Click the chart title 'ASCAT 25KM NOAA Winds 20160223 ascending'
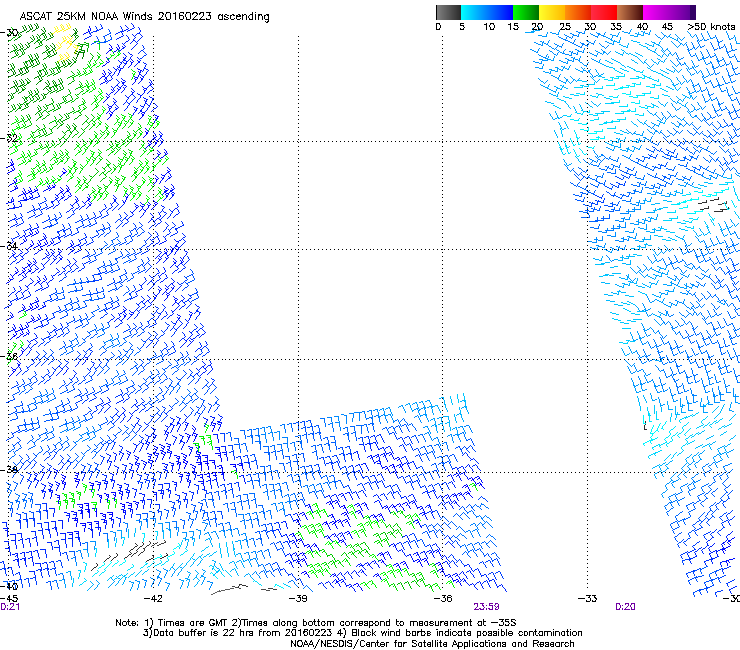 [x=144, y=17]
